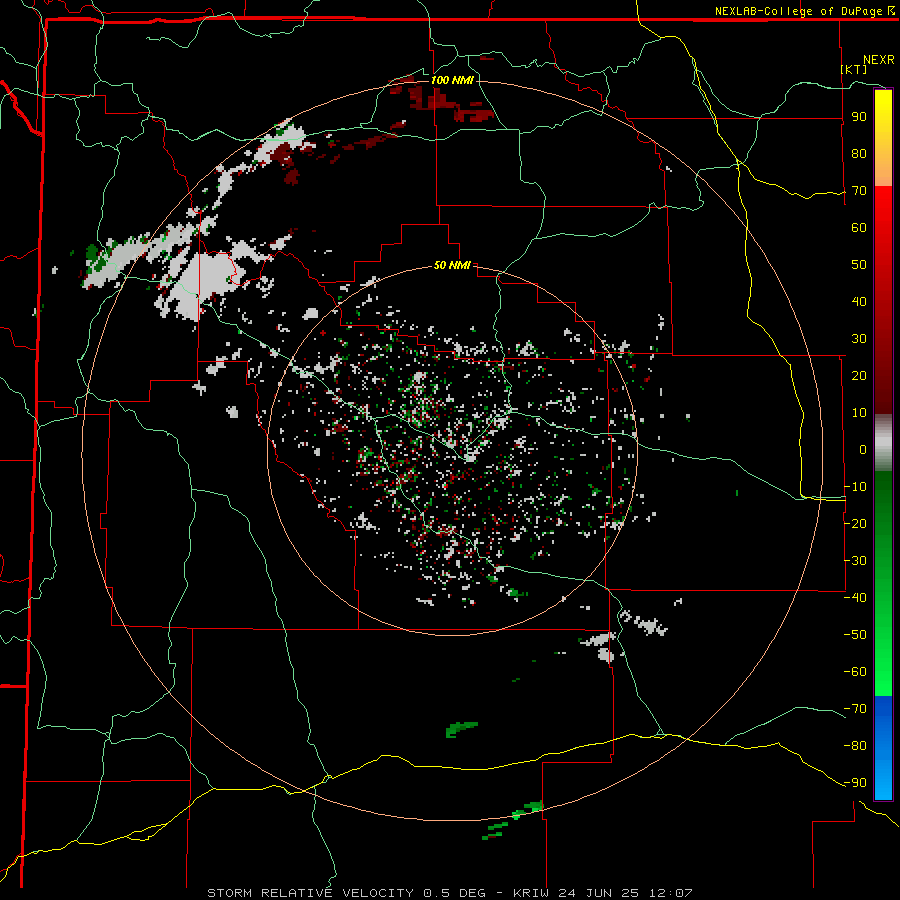Click the 10 value on velocity scale
The height and width of the screenshot is (900, 900).
[859, 413]
